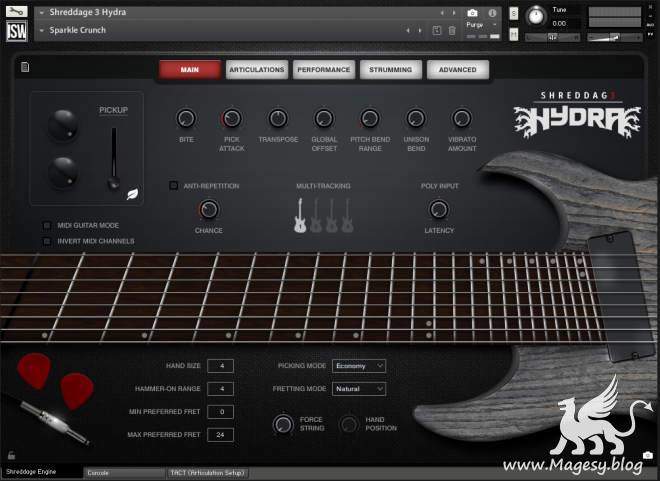The width and height of the screenshot is (660, 481).
Task: Select the second multi-tracking guitar icon
Action: [316, 215]
